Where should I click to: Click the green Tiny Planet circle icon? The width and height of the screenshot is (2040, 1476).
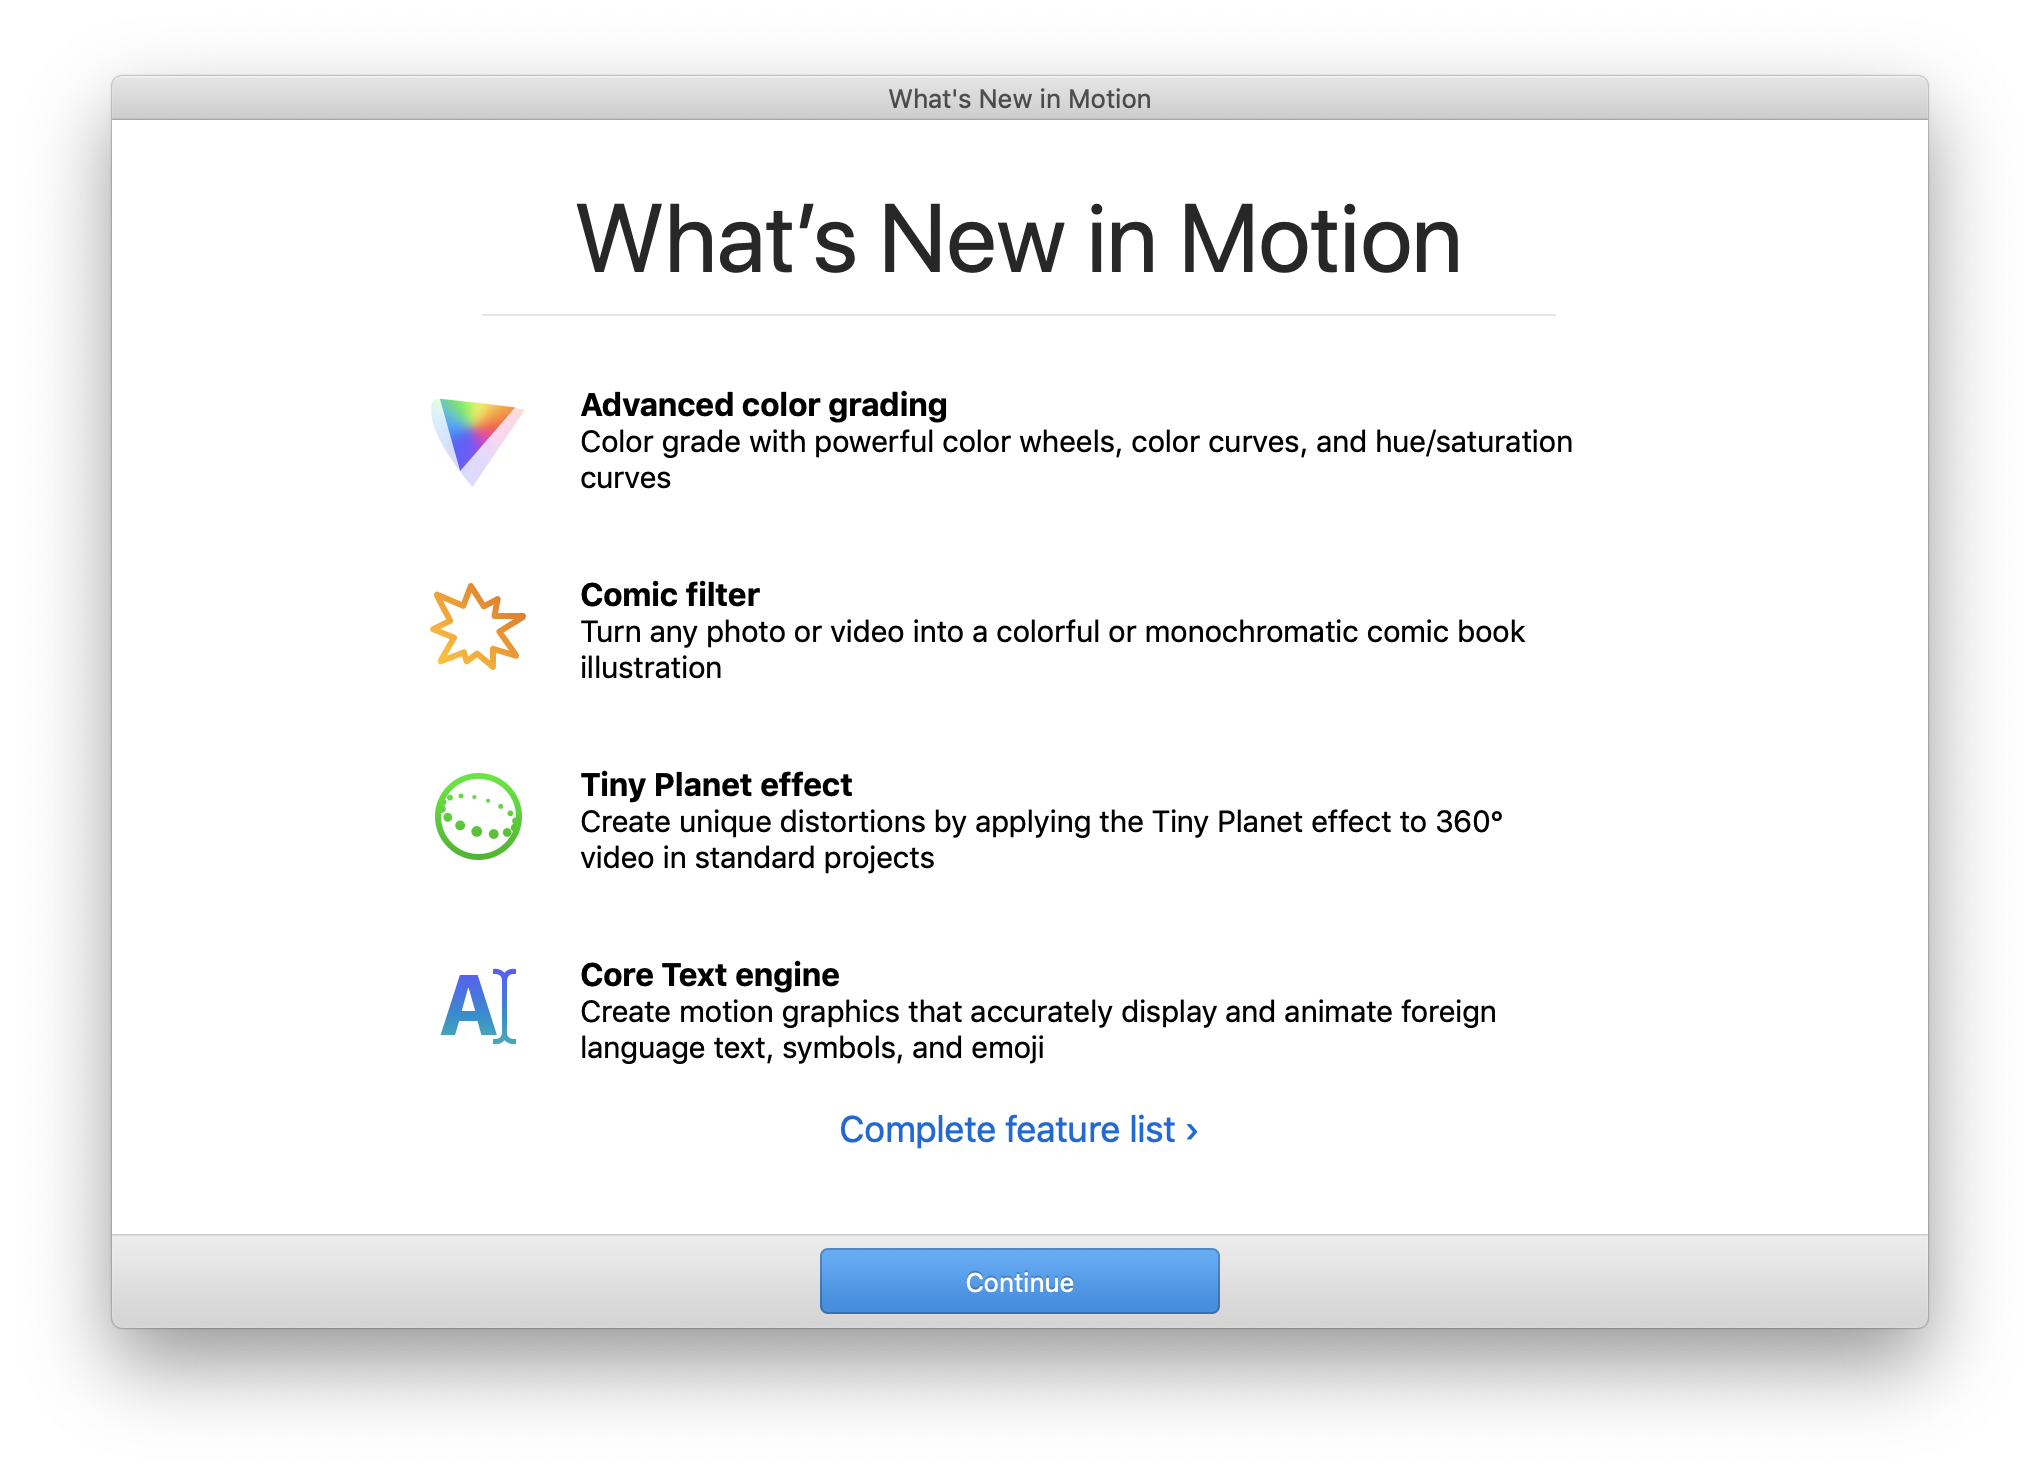(x=478, y=816)
